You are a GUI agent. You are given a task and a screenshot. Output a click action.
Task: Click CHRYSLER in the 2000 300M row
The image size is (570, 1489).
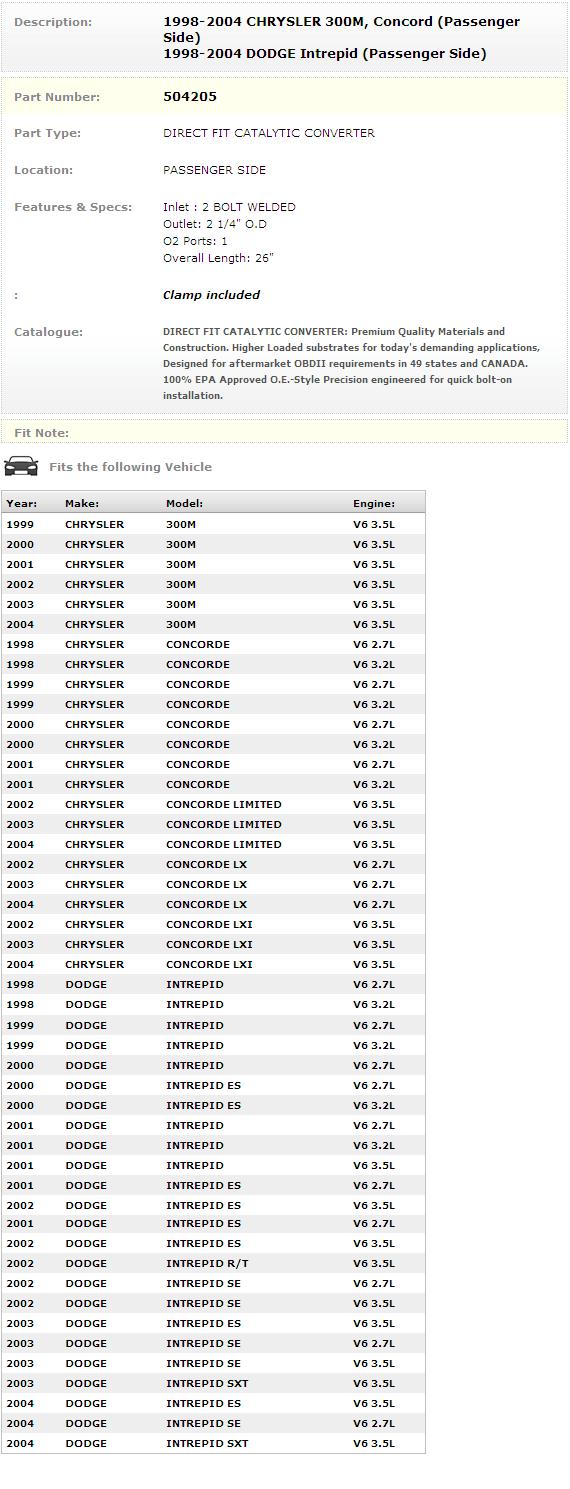pyautogui.click(x=95, y=544)
